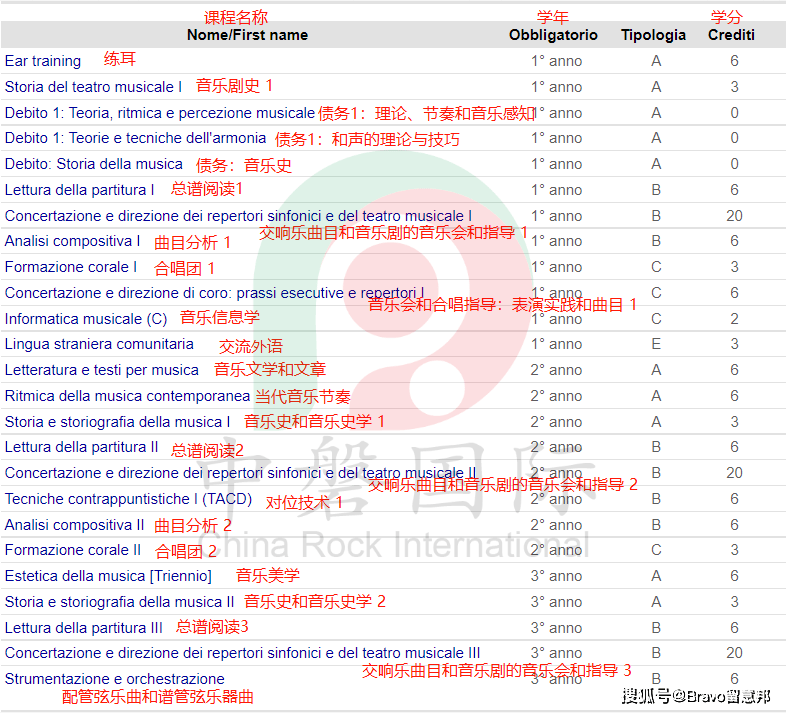Click credits 3 for Storia del teatro musicale I
The width and height of the screenshot is (786, 713).
tap(734, 87)
